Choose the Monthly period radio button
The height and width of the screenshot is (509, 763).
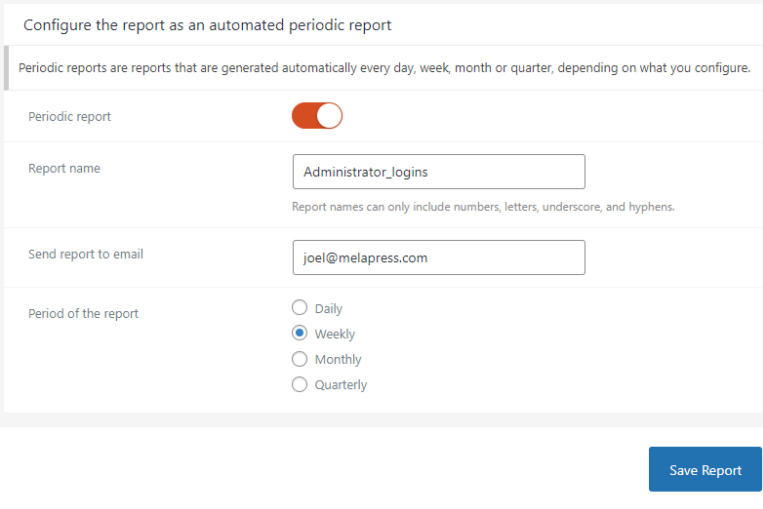click(x=300, y=359)
